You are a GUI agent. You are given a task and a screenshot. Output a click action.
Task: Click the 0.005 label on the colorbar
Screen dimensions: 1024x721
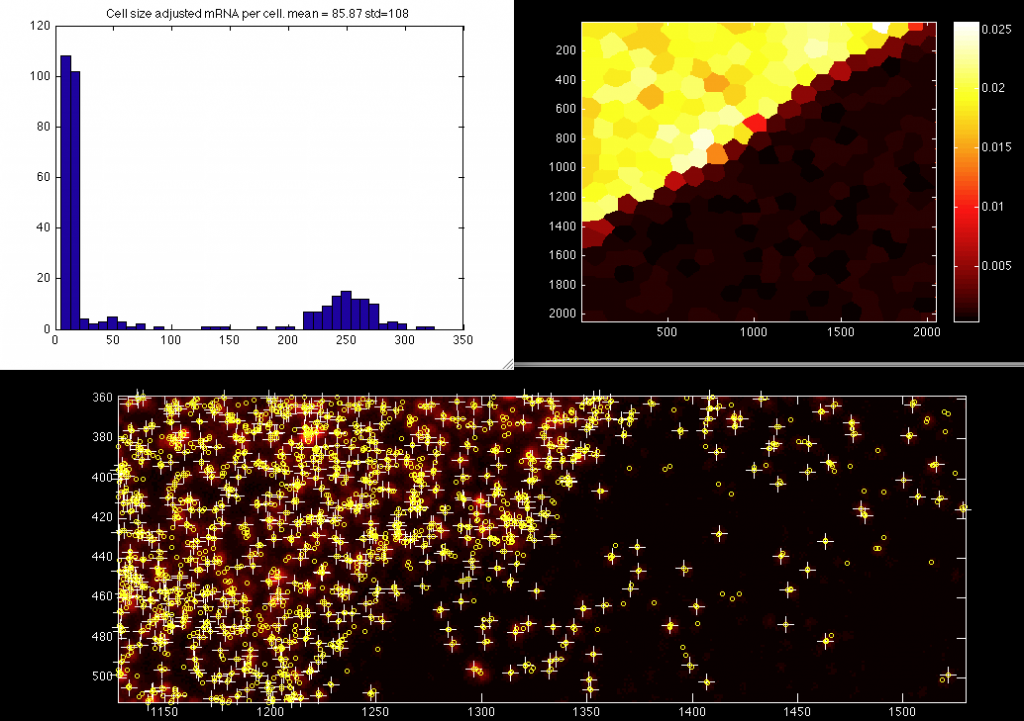(x=997, y=265)
